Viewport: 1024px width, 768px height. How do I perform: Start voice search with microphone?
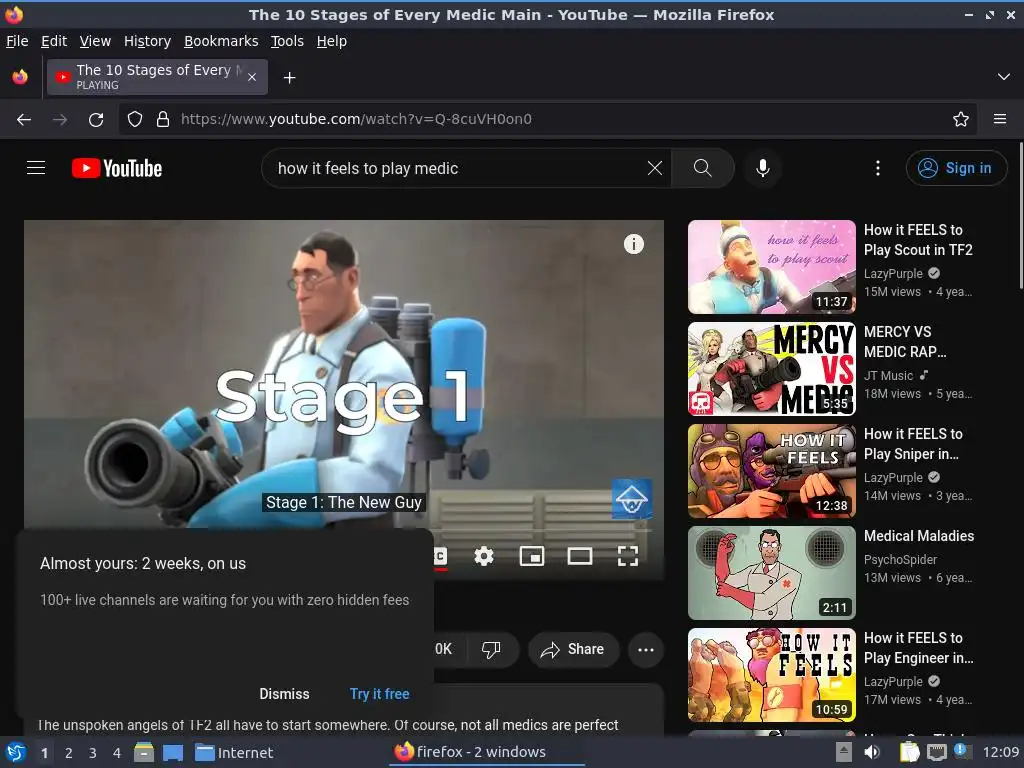click(762, 168)
